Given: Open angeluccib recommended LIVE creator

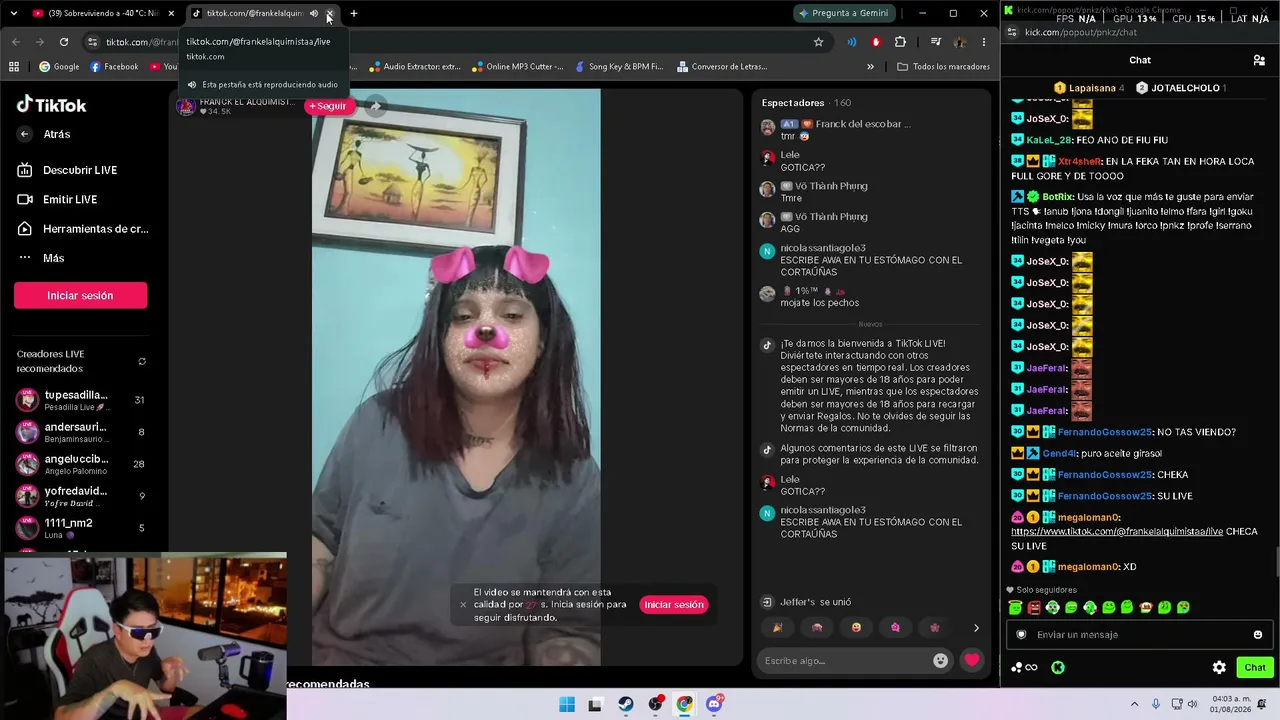Looking at the screenshot, I should coord(80,464).
